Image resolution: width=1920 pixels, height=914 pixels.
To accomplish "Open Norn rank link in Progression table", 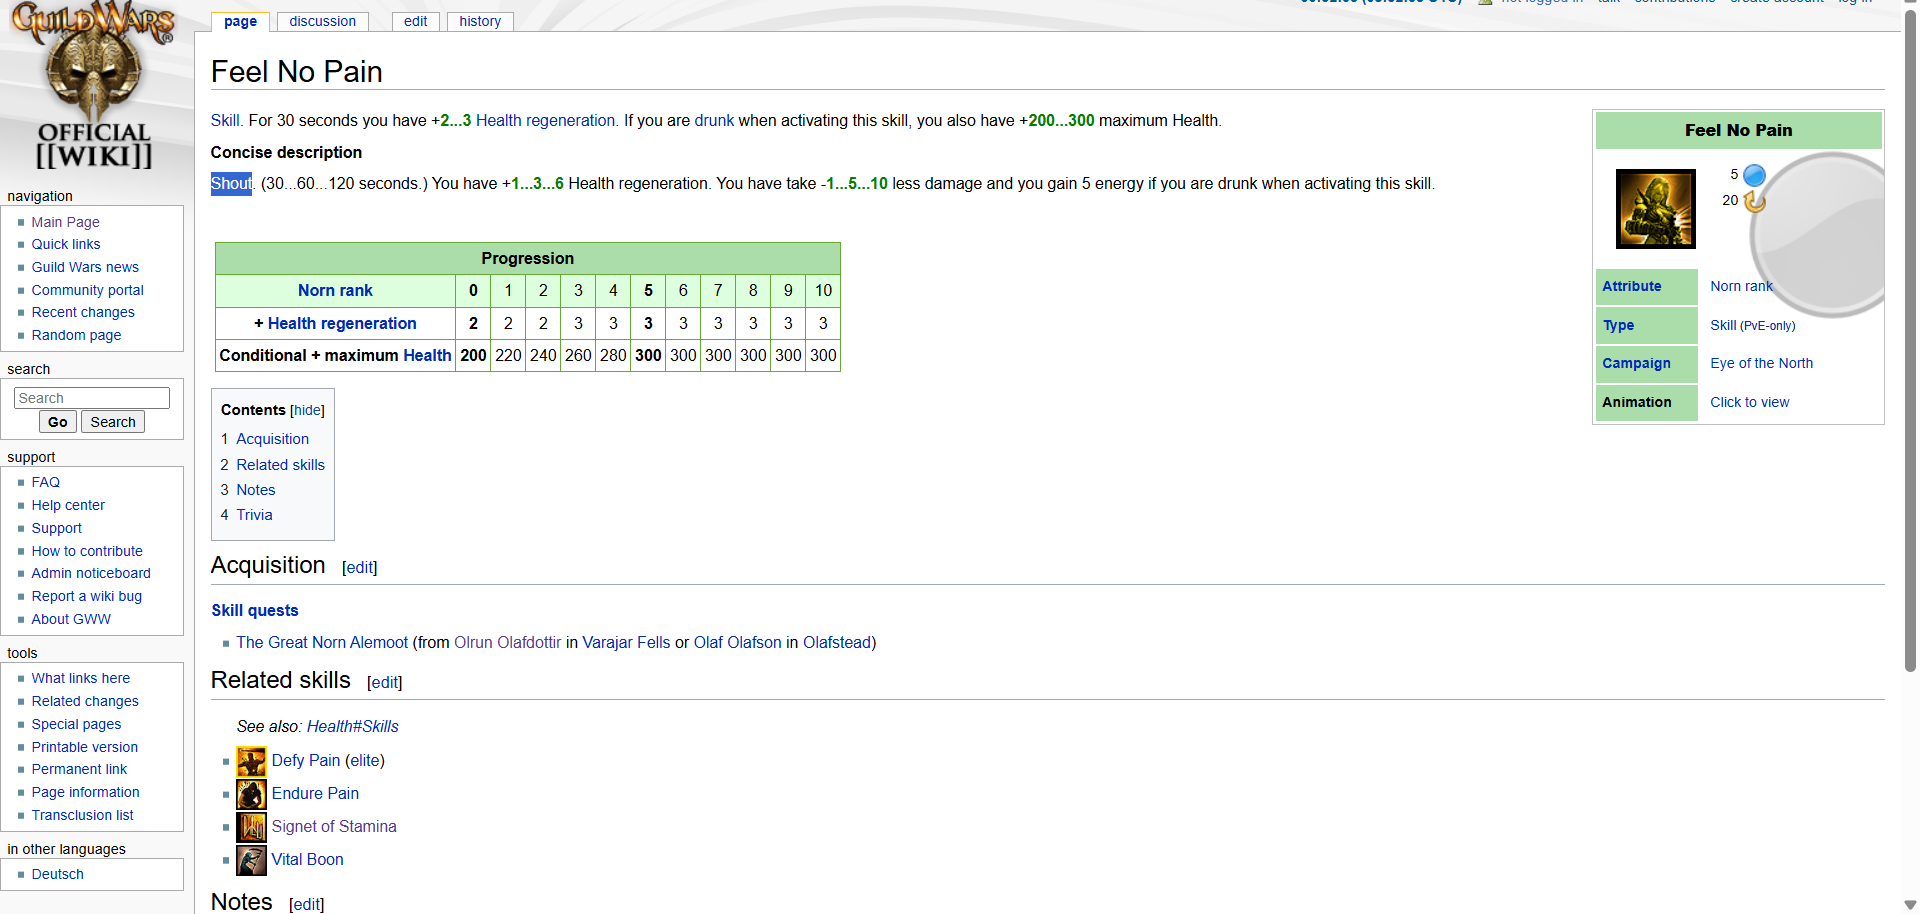I will tap(335, 290).
